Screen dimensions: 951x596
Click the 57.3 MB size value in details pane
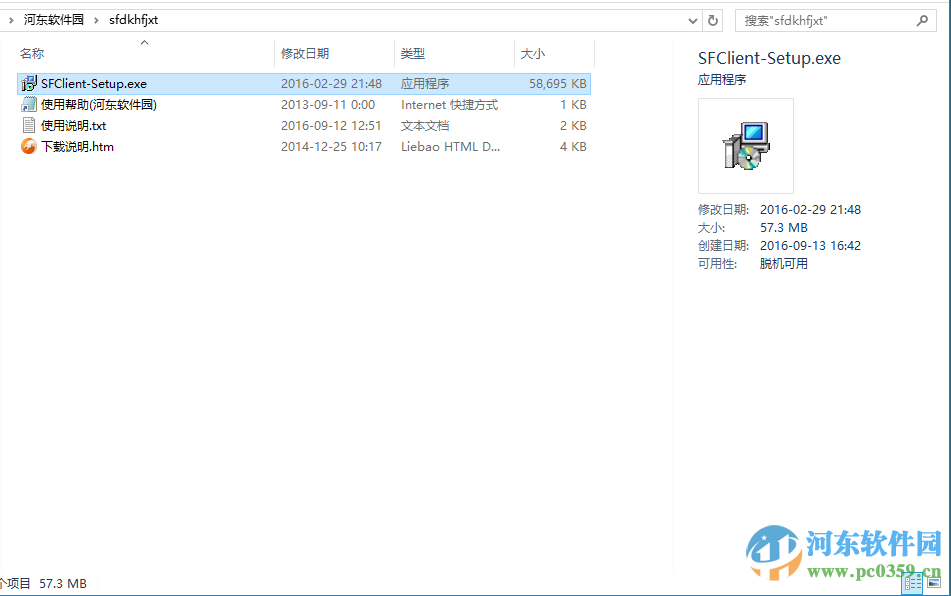(784, 227)
